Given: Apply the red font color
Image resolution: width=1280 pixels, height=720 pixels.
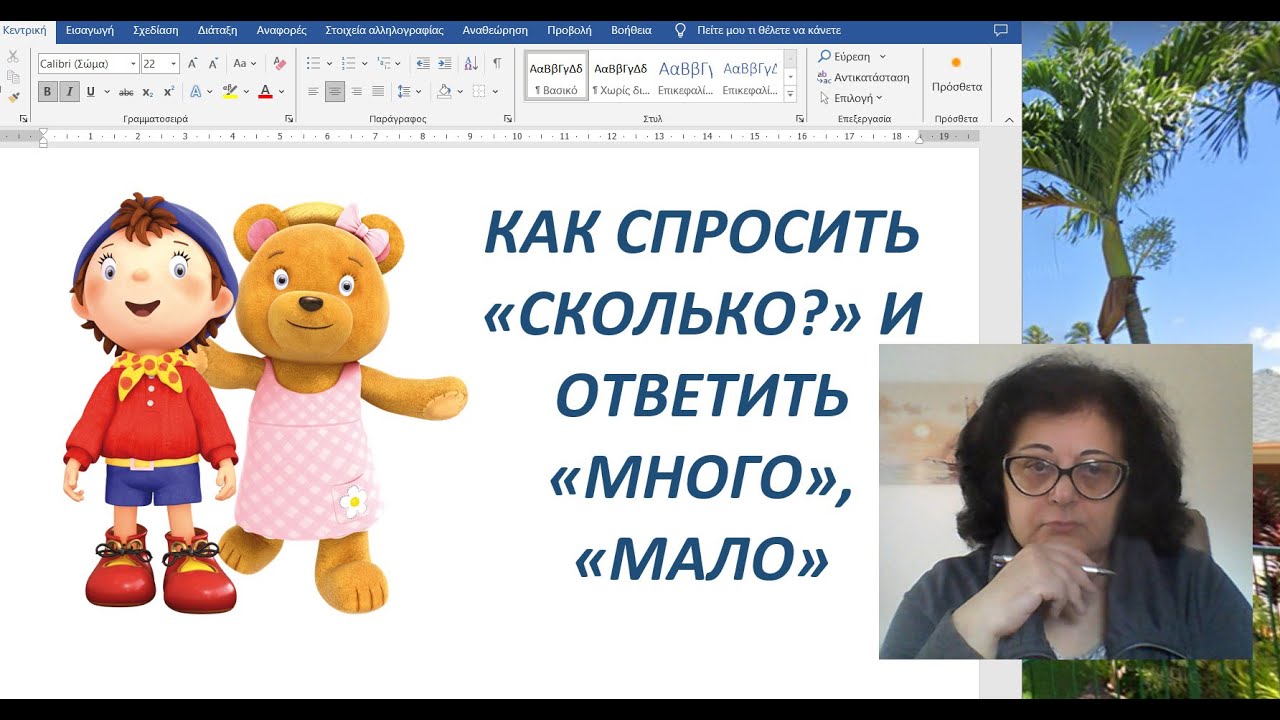Looking at the screenshot, I should (265, 91).
